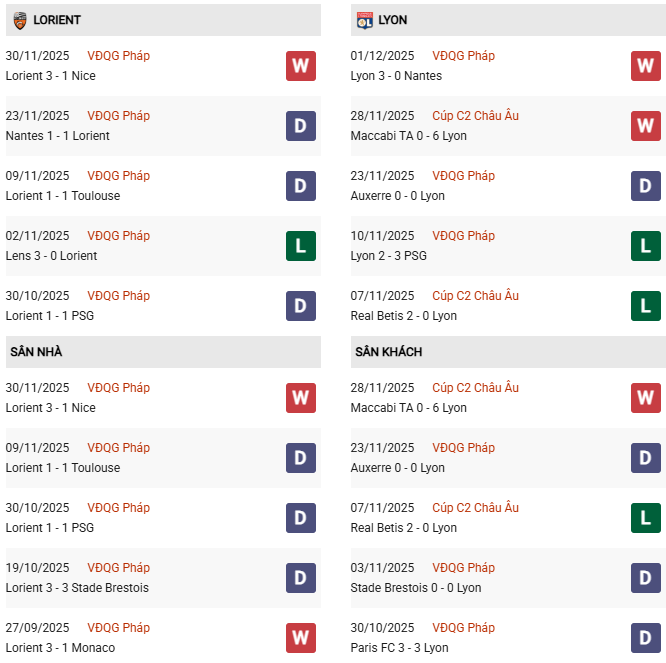Click the D badge for Paris FC vs Lyon

click(x=645, y=638)
